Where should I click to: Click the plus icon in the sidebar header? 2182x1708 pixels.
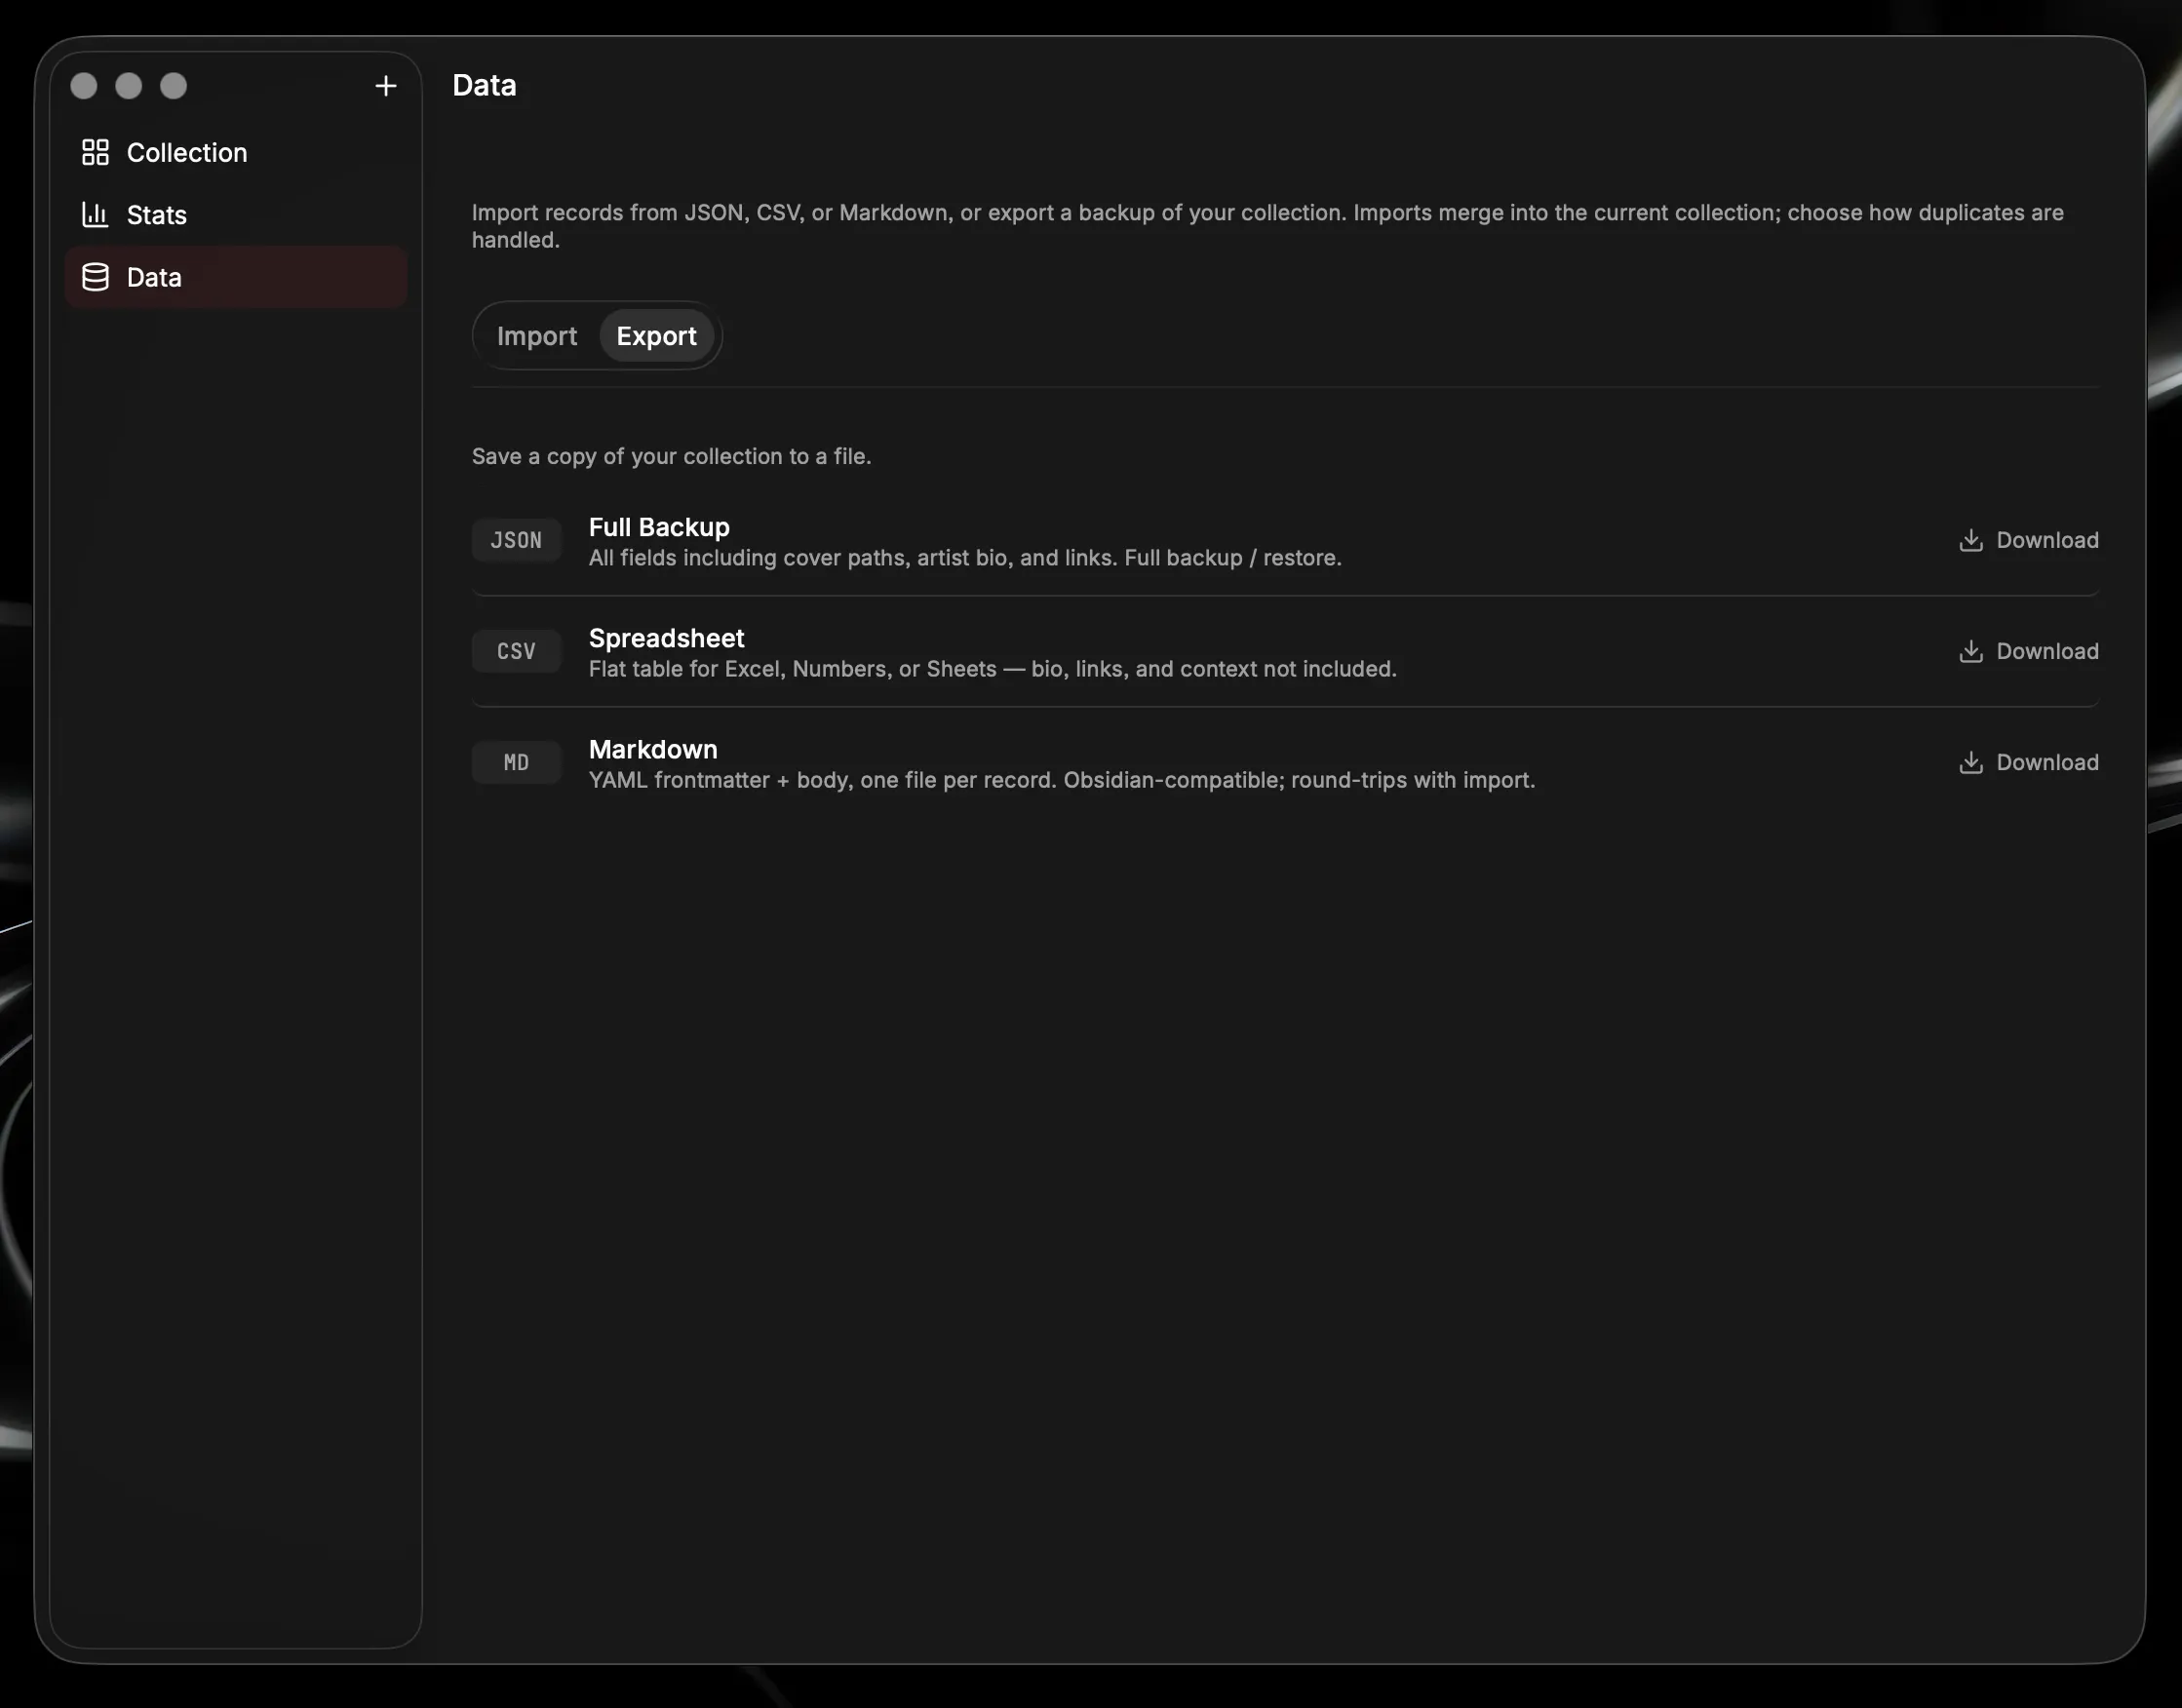click(x=385, y=86)
